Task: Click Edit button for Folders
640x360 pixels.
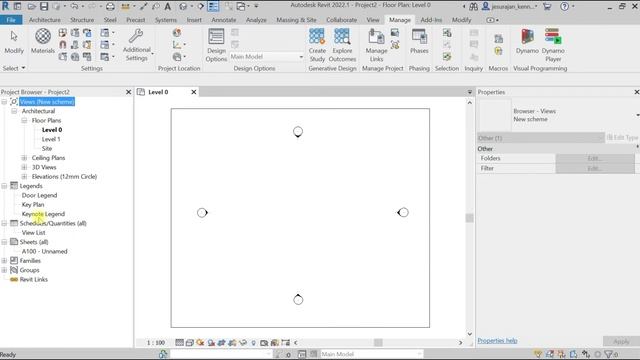Action: point(595,158)
